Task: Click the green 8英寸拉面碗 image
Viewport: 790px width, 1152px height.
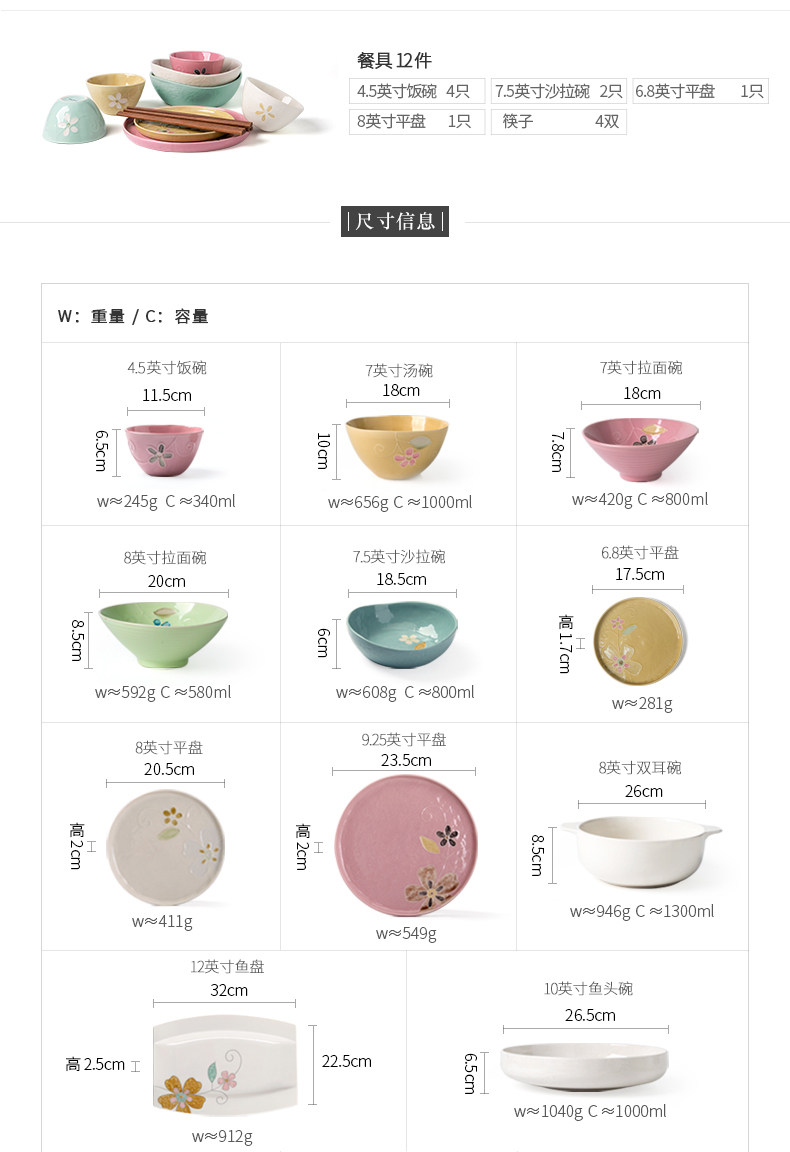Action: (x=163, y=635)
